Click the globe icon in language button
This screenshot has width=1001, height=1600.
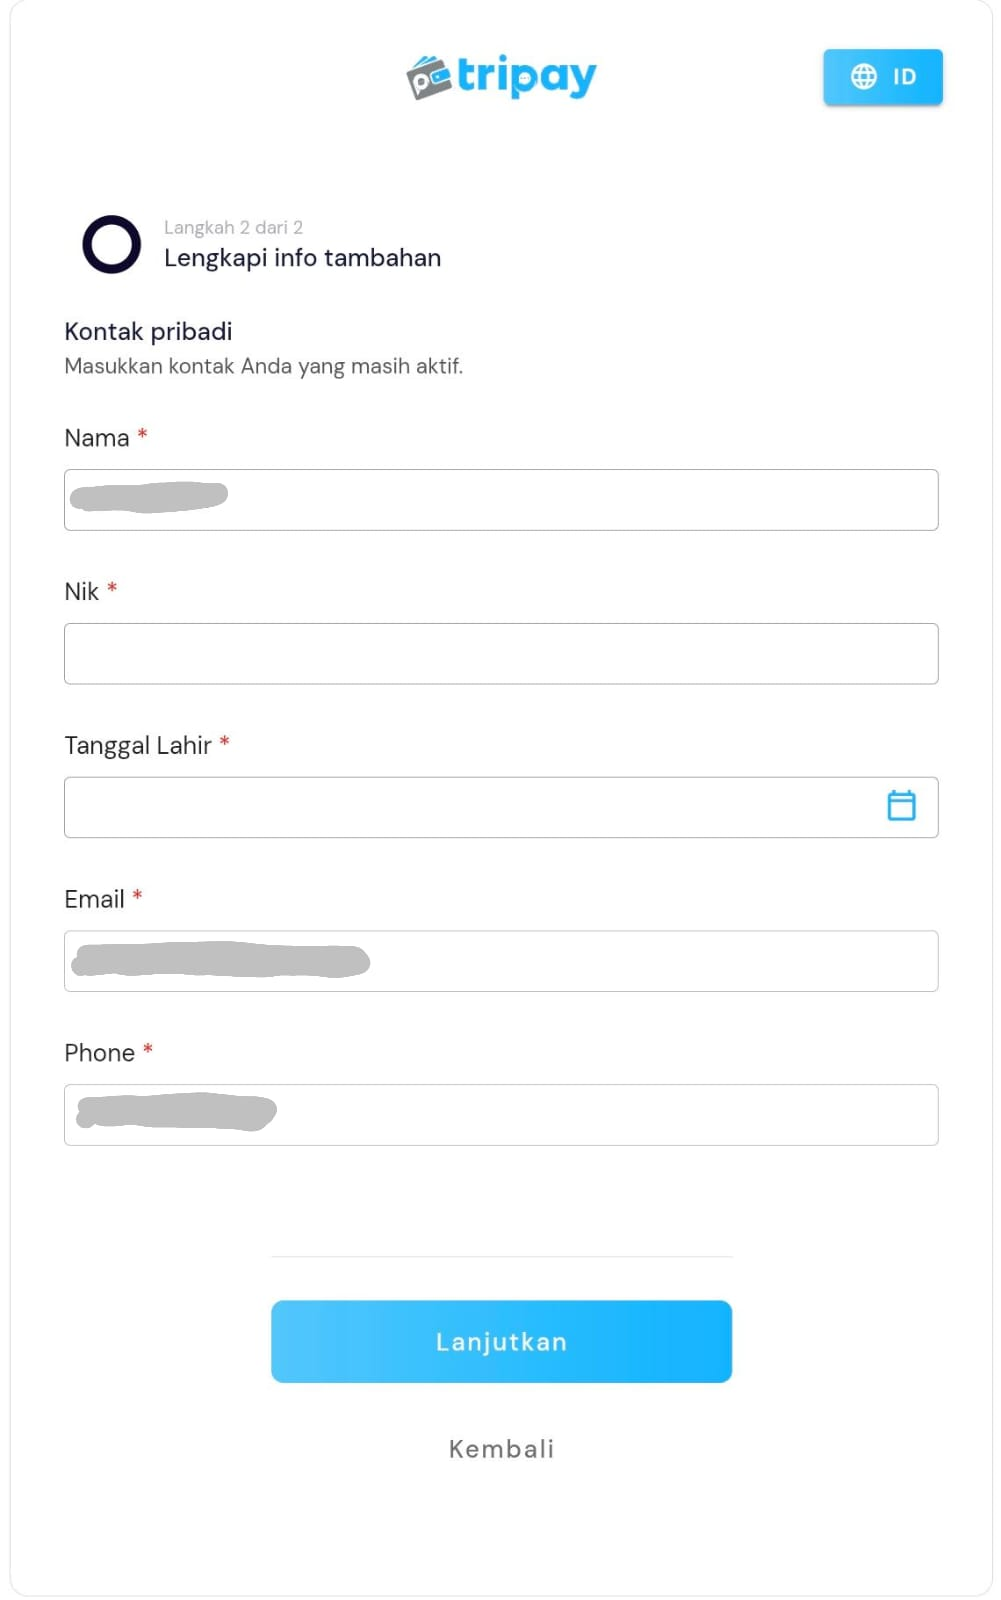[x=863, y=77]
